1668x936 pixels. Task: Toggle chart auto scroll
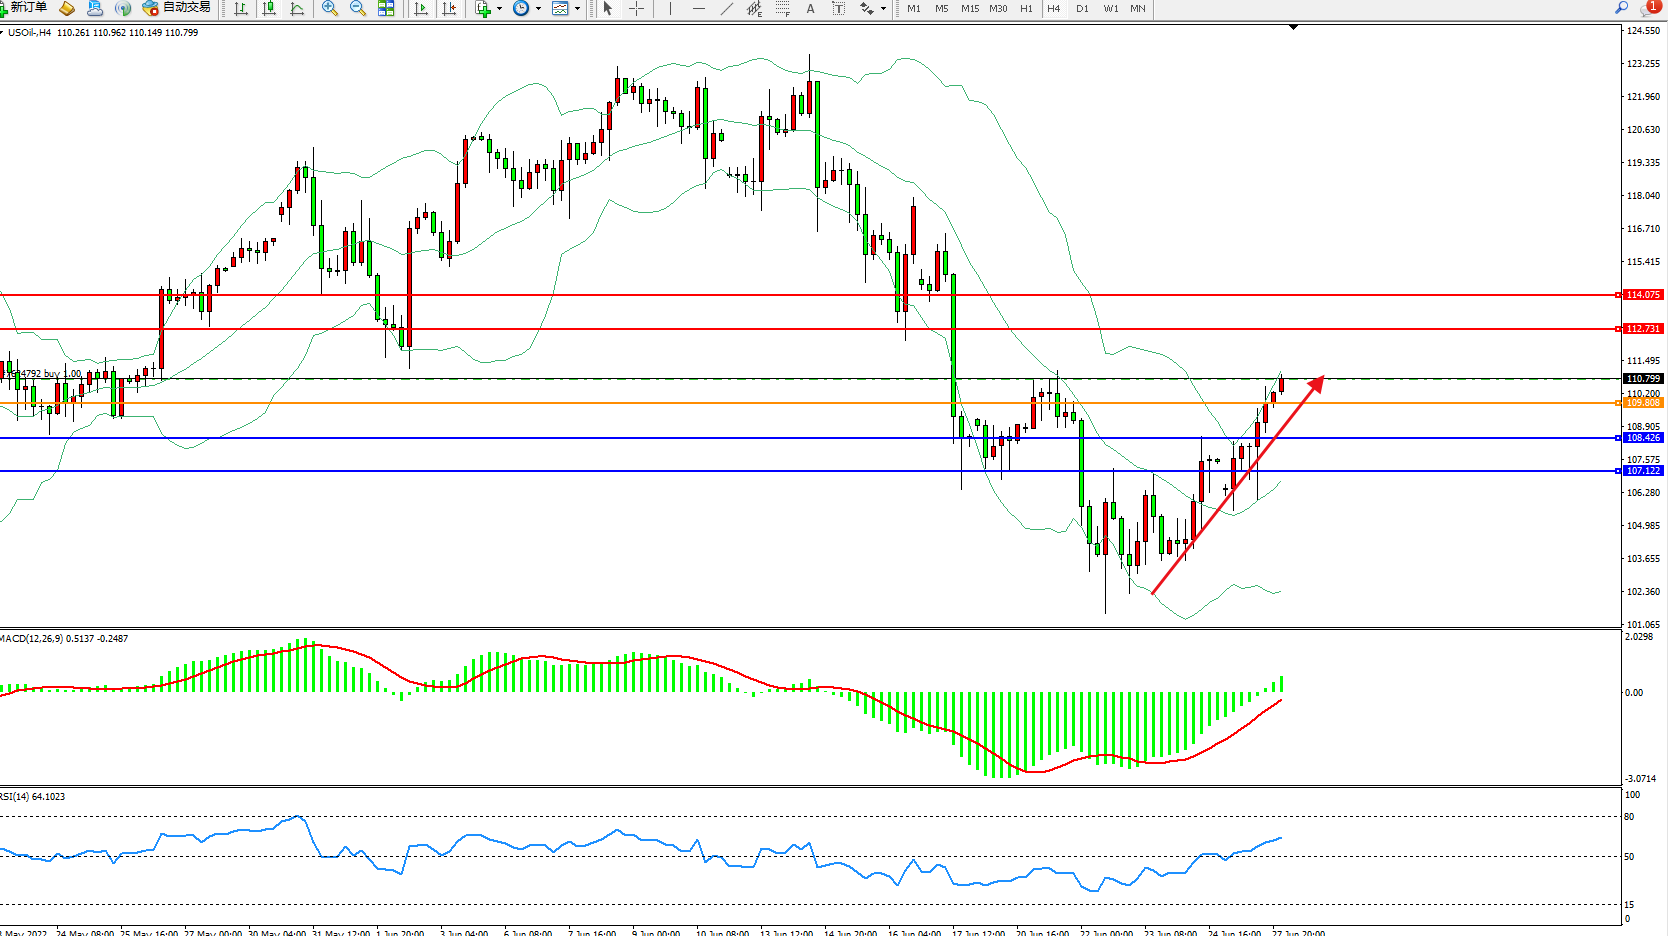coord(421,8)
